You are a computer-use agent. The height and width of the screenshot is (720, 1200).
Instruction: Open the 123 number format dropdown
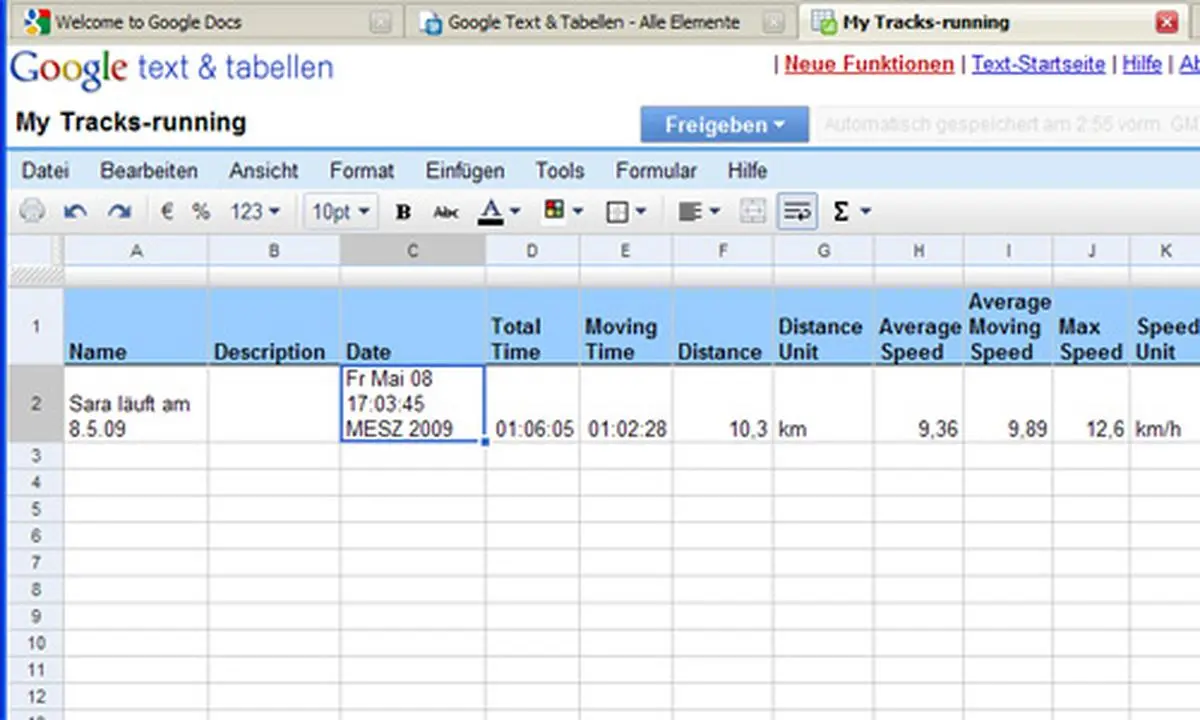[252, 211]
